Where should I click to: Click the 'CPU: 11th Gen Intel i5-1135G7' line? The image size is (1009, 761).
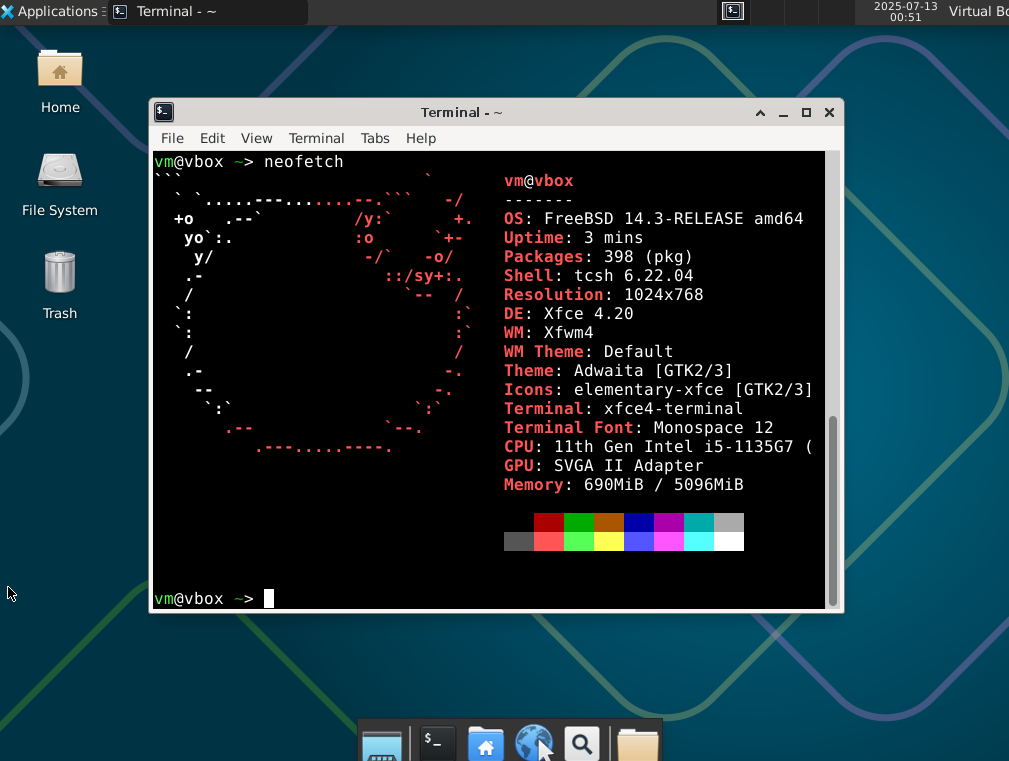tap(658, 446)
